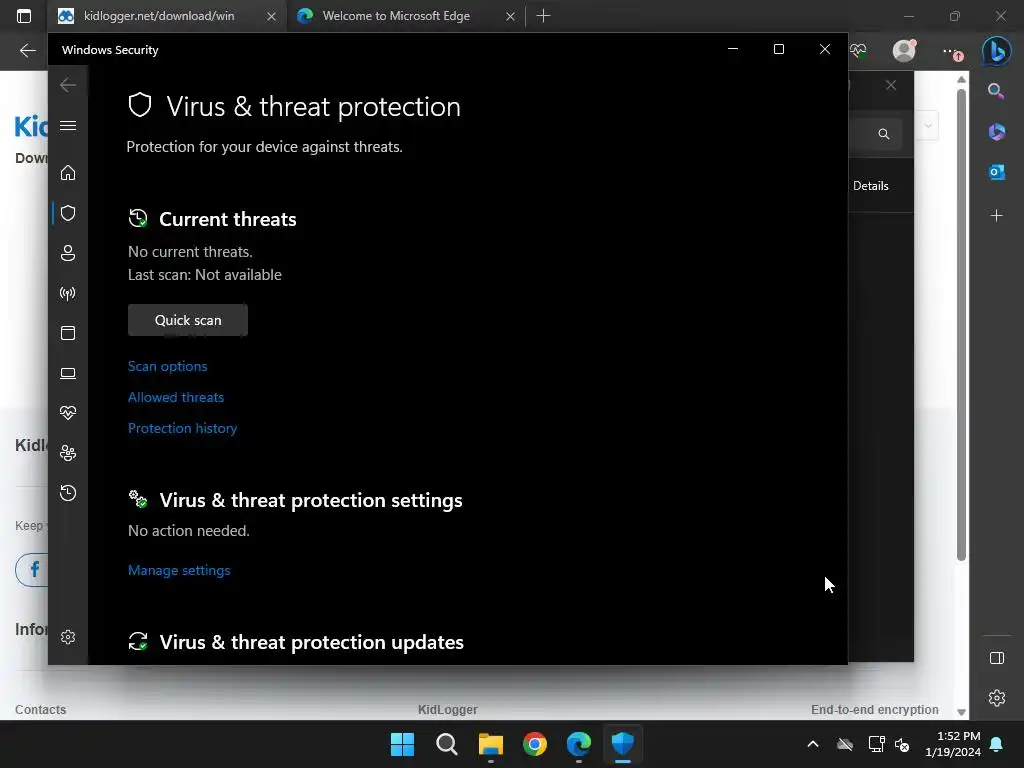Open Scan options link
The height and width of the screenshot is (768, 1024).
[x=167, y=366]
